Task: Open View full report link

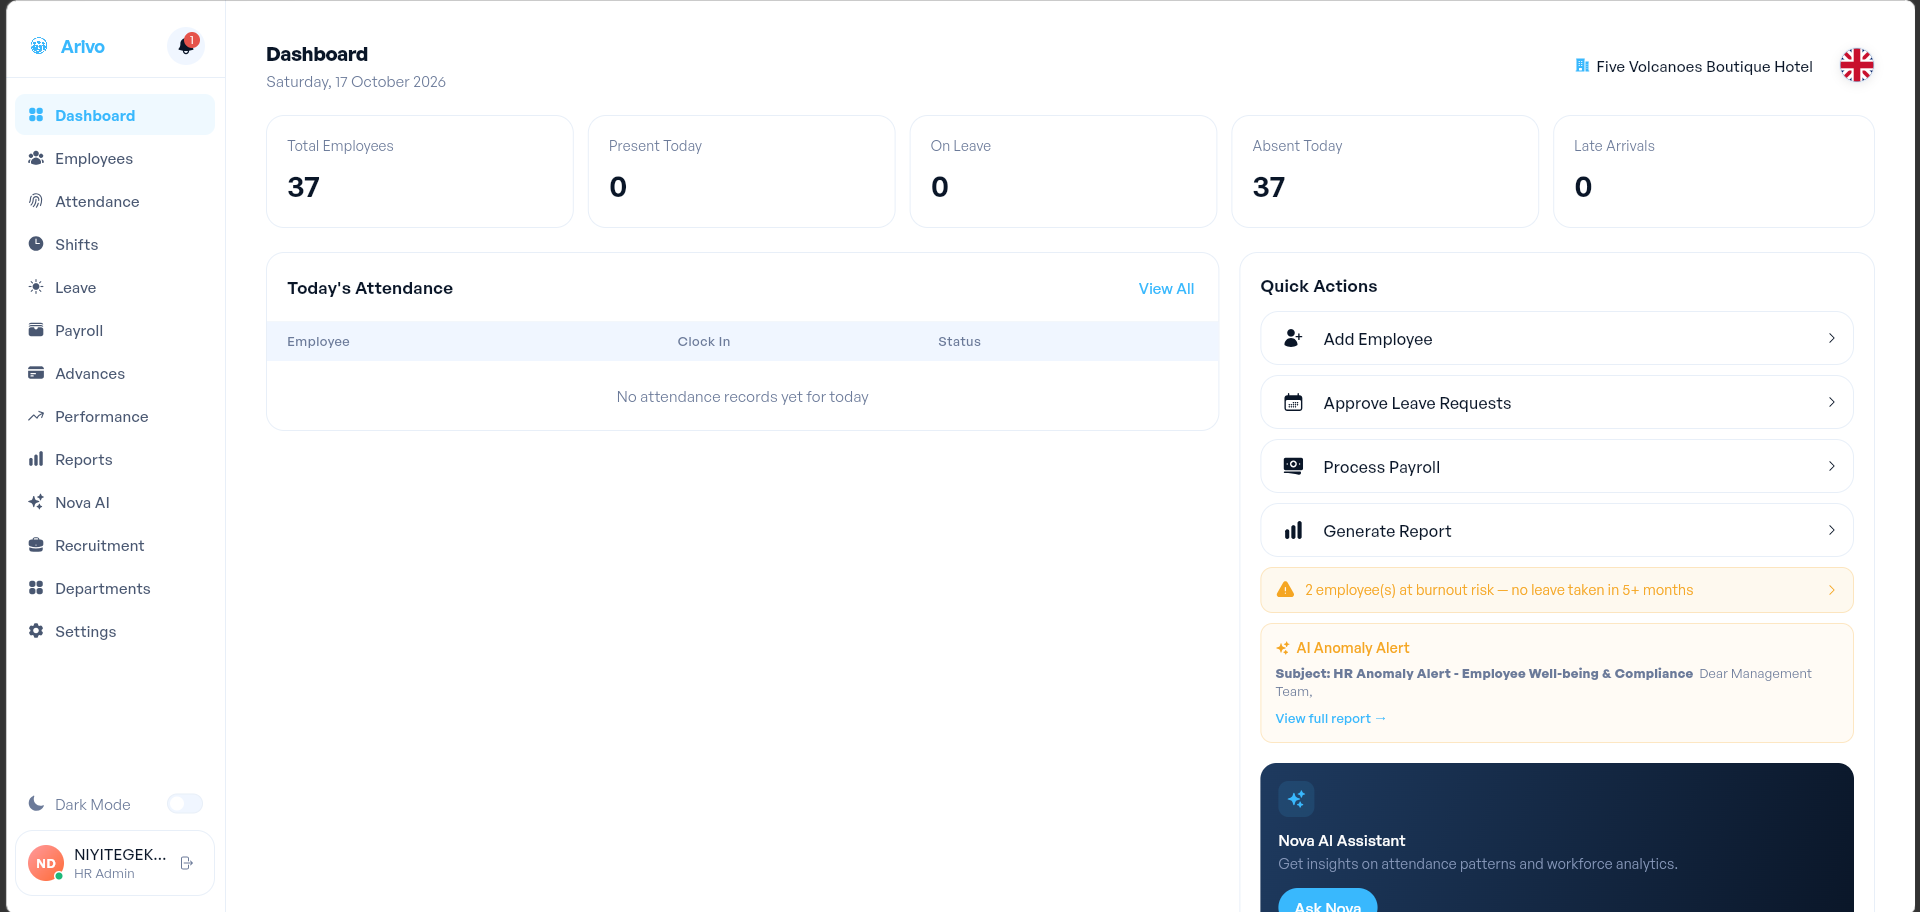Action: pos(1330,718)
